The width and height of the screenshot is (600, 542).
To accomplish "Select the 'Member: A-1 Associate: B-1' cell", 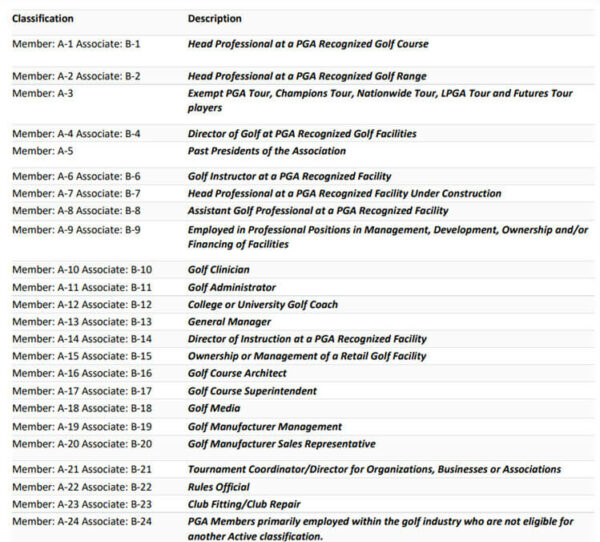I will pos(76,45).
